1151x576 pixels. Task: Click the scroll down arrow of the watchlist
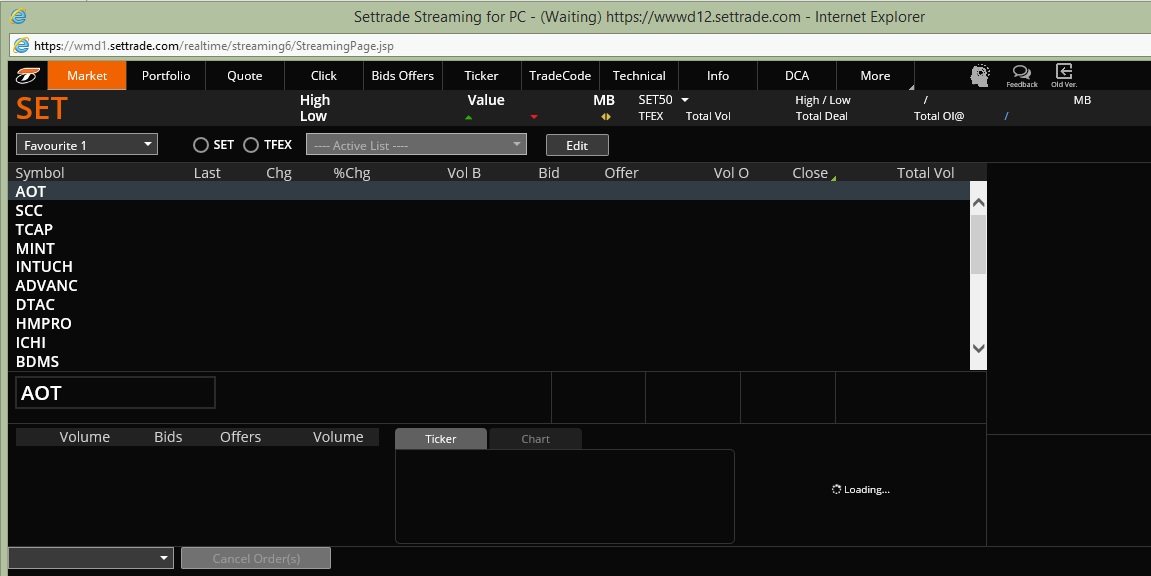pos(978,349)
